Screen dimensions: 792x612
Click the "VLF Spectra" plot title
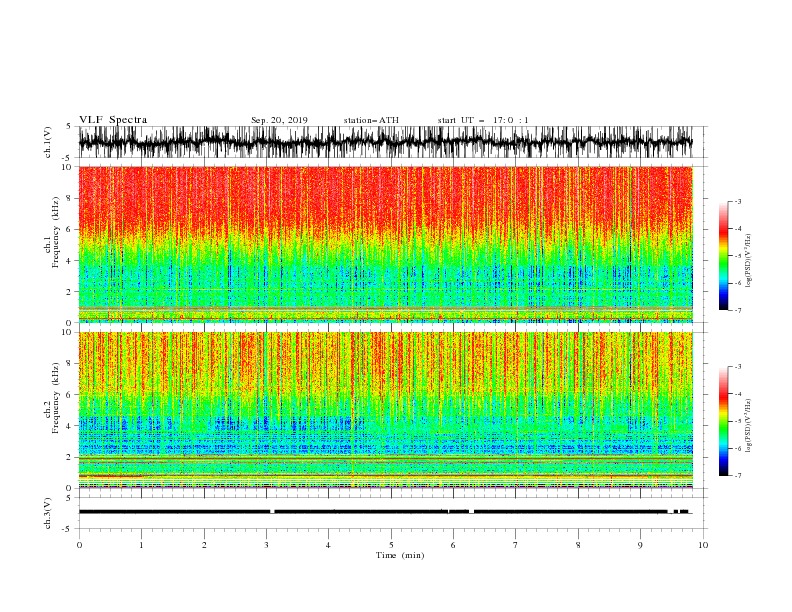(113, 120)
